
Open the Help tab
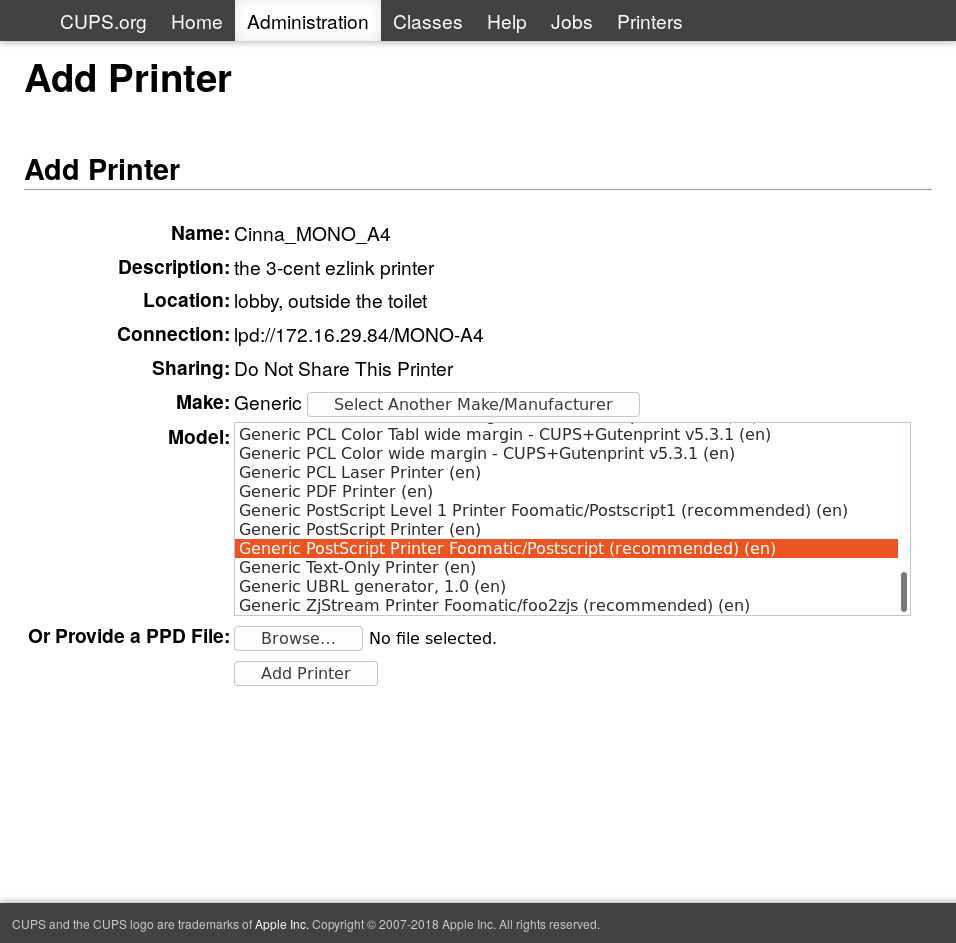click(x=506, y=22)
